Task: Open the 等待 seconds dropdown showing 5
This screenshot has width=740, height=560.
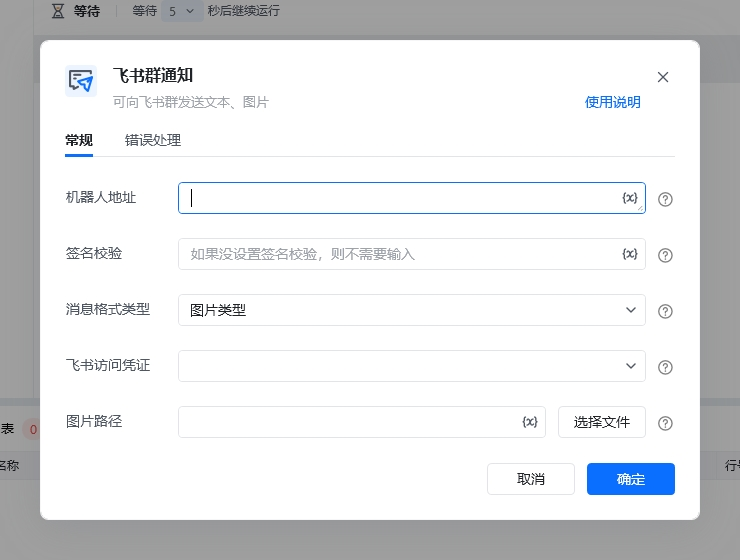Action: 182,11
